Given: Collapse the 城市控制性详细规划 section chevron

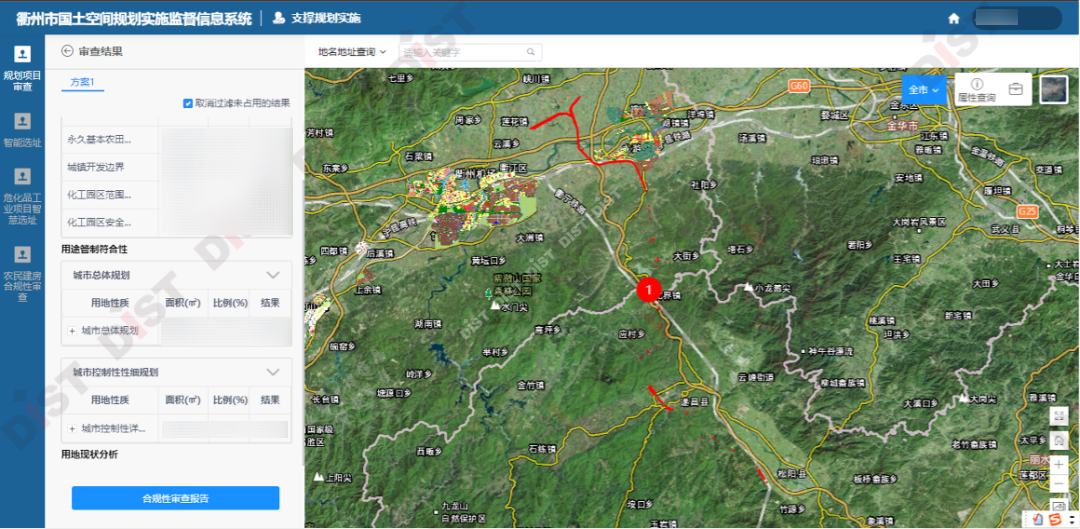Looking at the screenshot, I should click(x=273, y=372).
